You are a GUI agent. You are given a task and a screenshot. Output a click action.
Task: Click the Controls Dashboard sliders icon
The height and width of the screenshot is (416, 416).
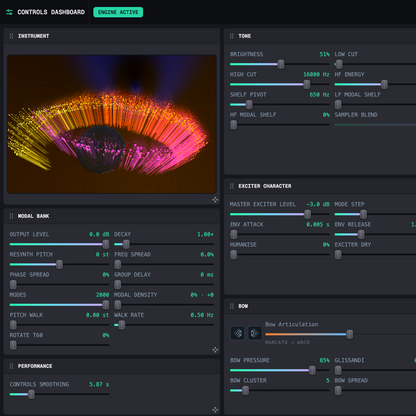pyautogui.click(x=9, y=12)
